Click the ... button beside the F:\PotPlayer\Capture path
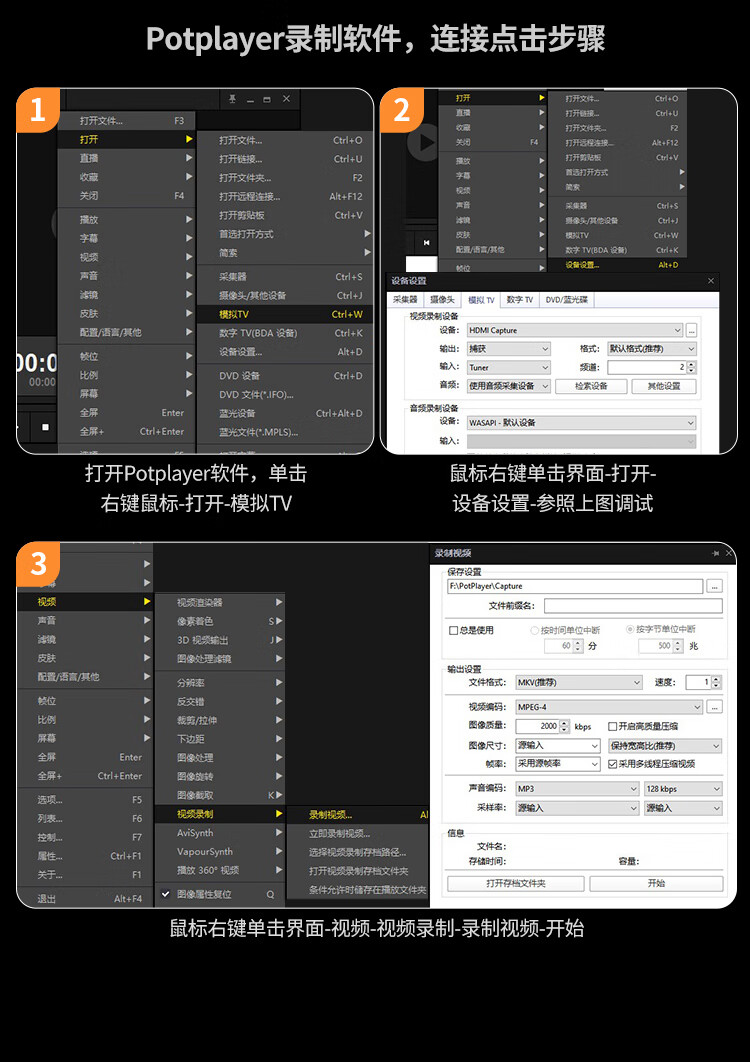Image resolution: width=750 pixels, height=1062 pixels. pyautogui.click(x=714, y=587)
